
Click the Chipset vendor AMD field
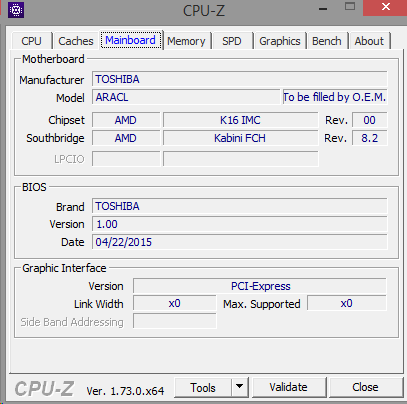[126, 120]
